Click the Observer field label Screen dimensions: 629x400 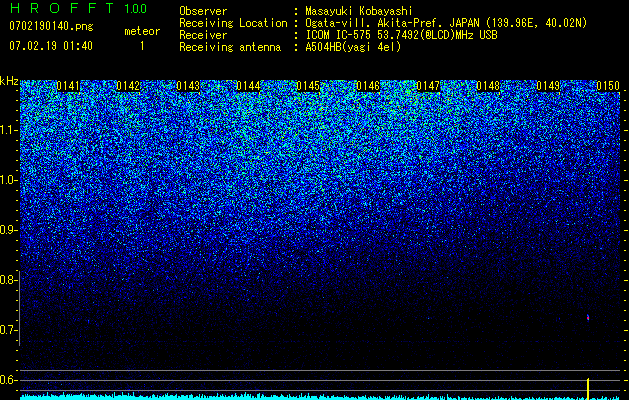[x=203, y=11]
